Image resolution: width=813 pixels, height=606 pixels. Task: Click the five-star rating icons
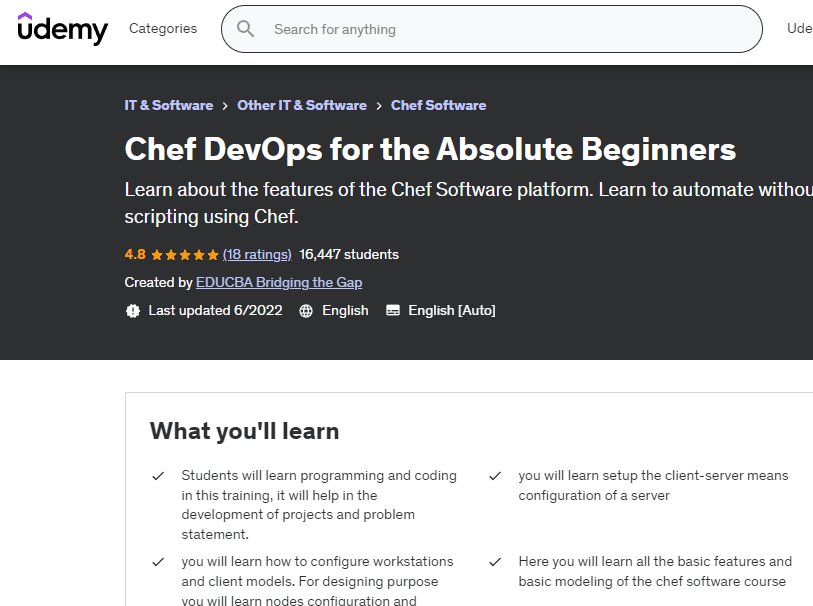click(x=185, y=255)
